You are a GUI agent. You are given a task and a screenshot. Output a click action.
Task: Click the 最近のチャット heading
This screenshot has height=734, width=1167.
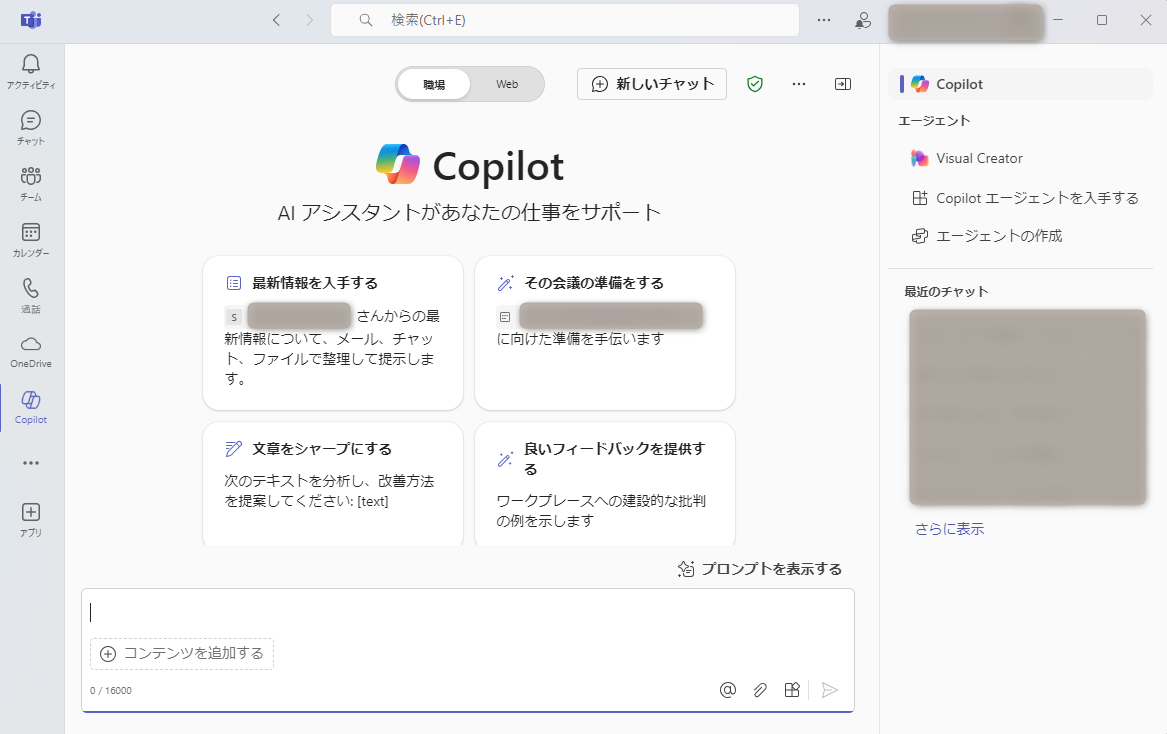point(946,292)
